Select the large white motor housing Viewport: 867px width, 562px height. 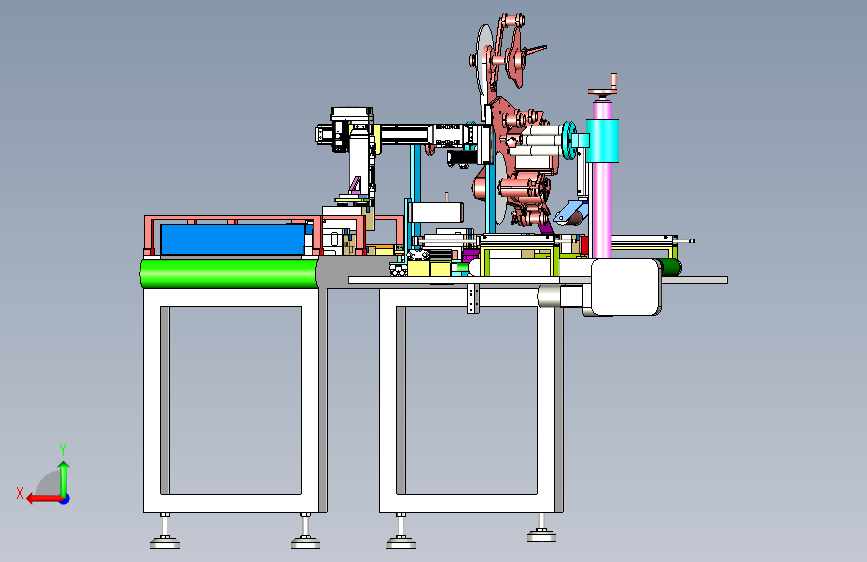[x=626, y=287]
